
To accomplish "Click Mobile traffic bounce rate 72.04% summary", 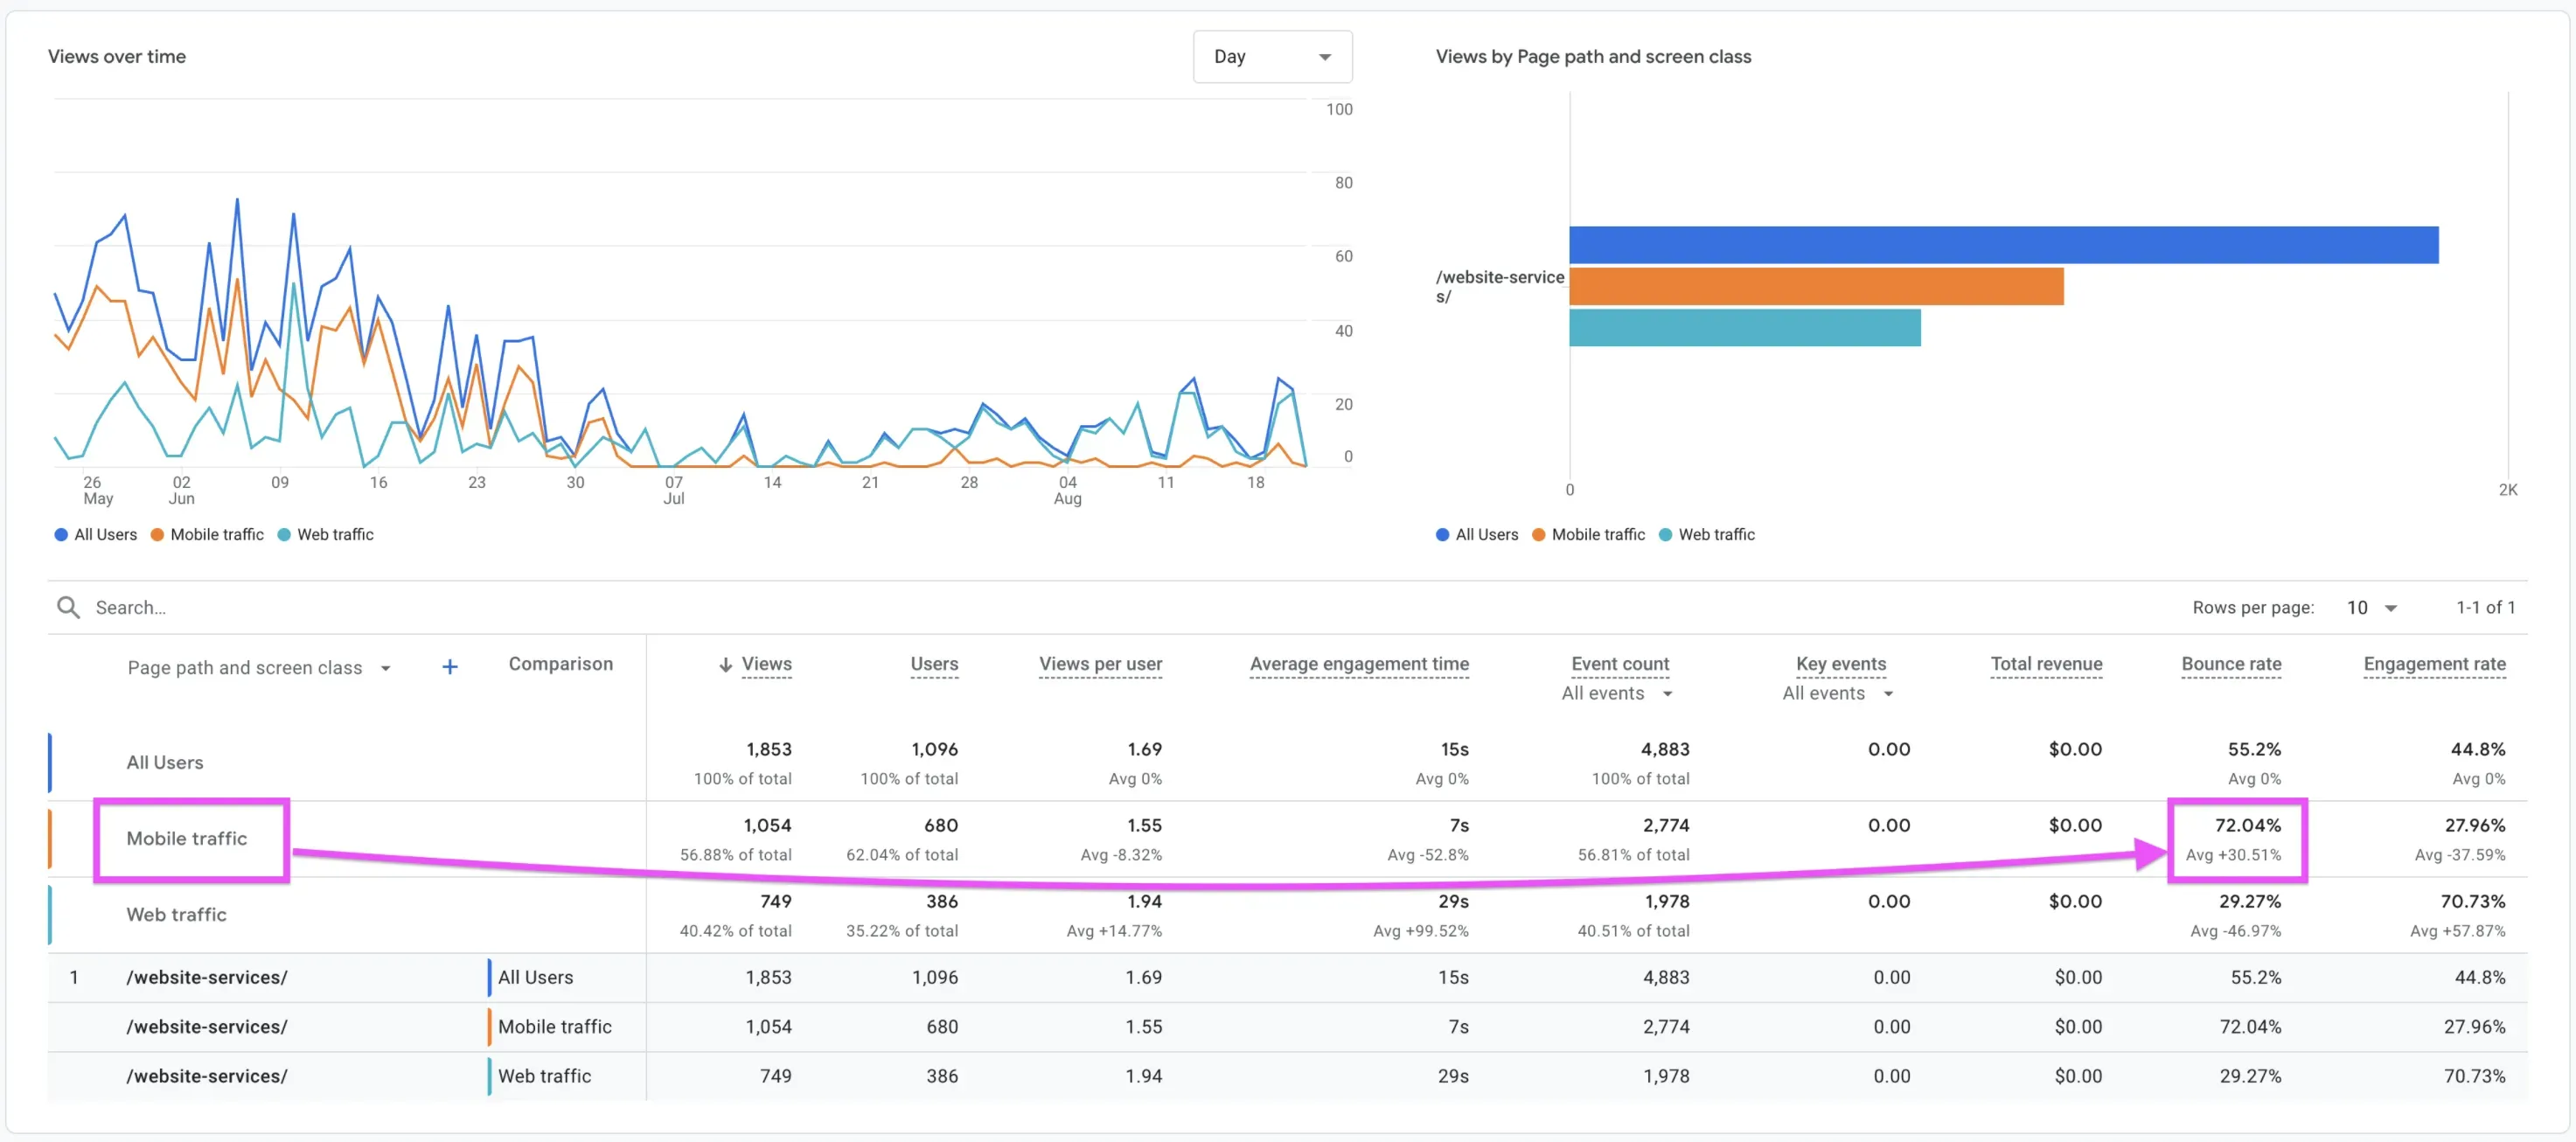I will pos(2247,825).
